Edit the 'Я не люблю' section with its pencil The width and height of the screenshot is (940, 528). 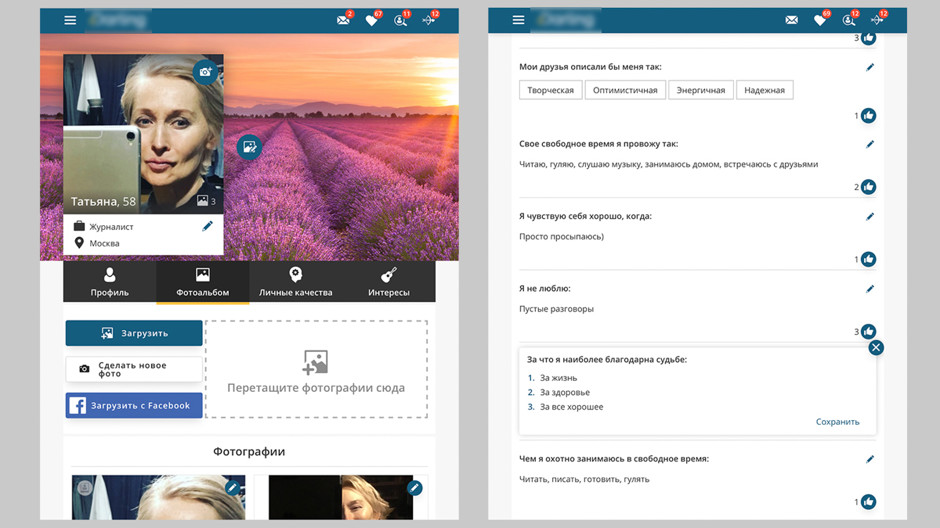point(870,289)
